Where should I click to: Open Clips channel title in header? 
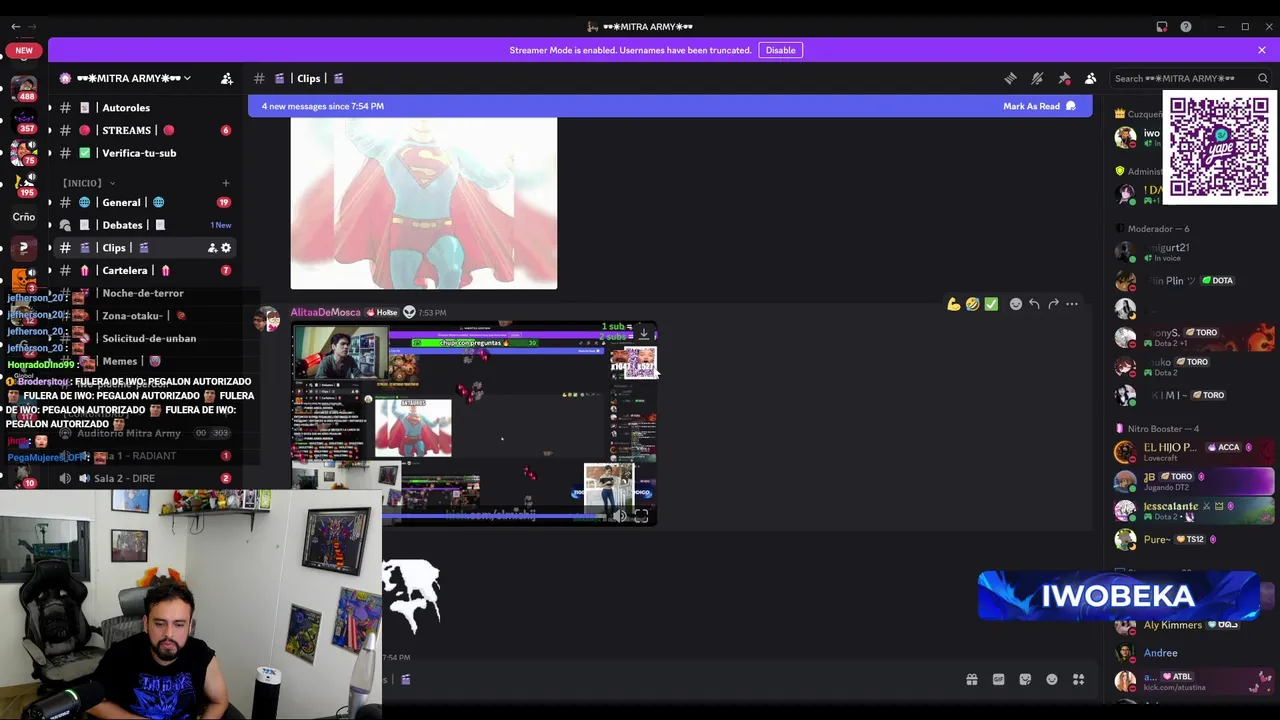tap(308, 78)
